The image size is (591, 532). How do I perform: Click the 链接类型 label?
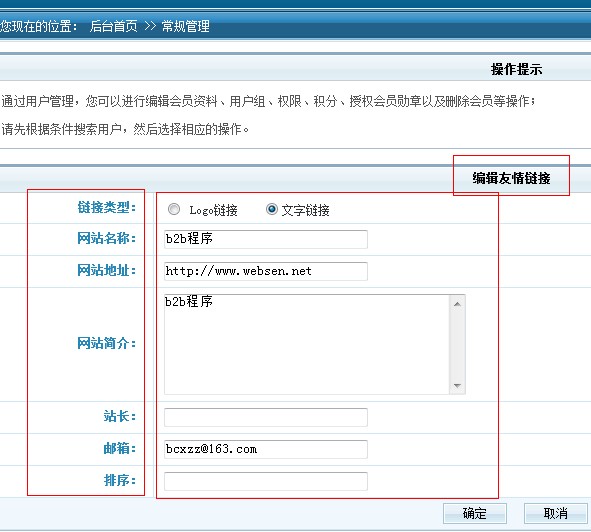[x=107, y=207]
